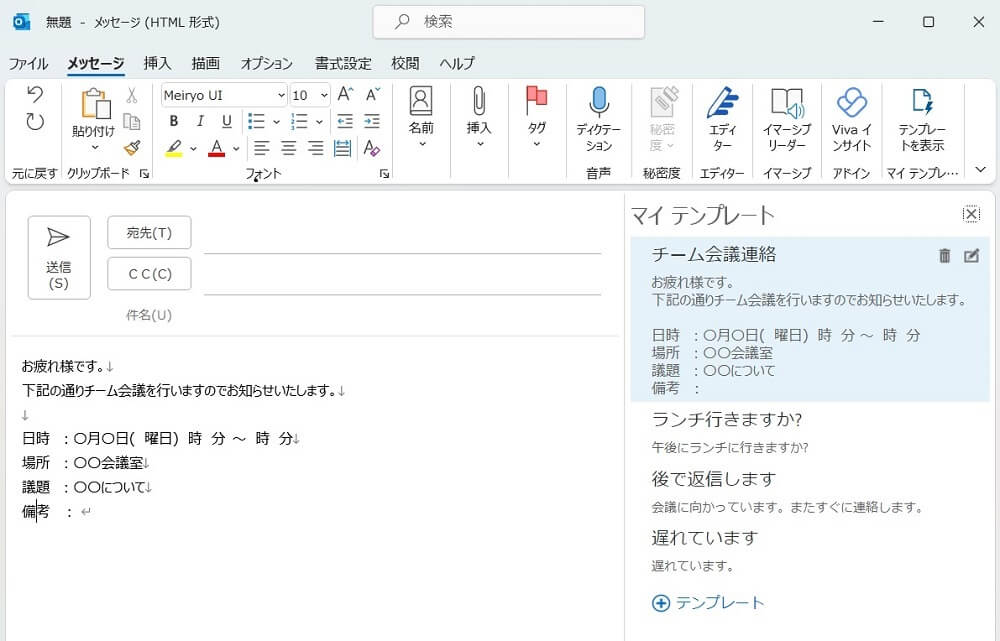Select the Format Painter brush icon
Viewport: 1000px width, 641px height.
132,148
